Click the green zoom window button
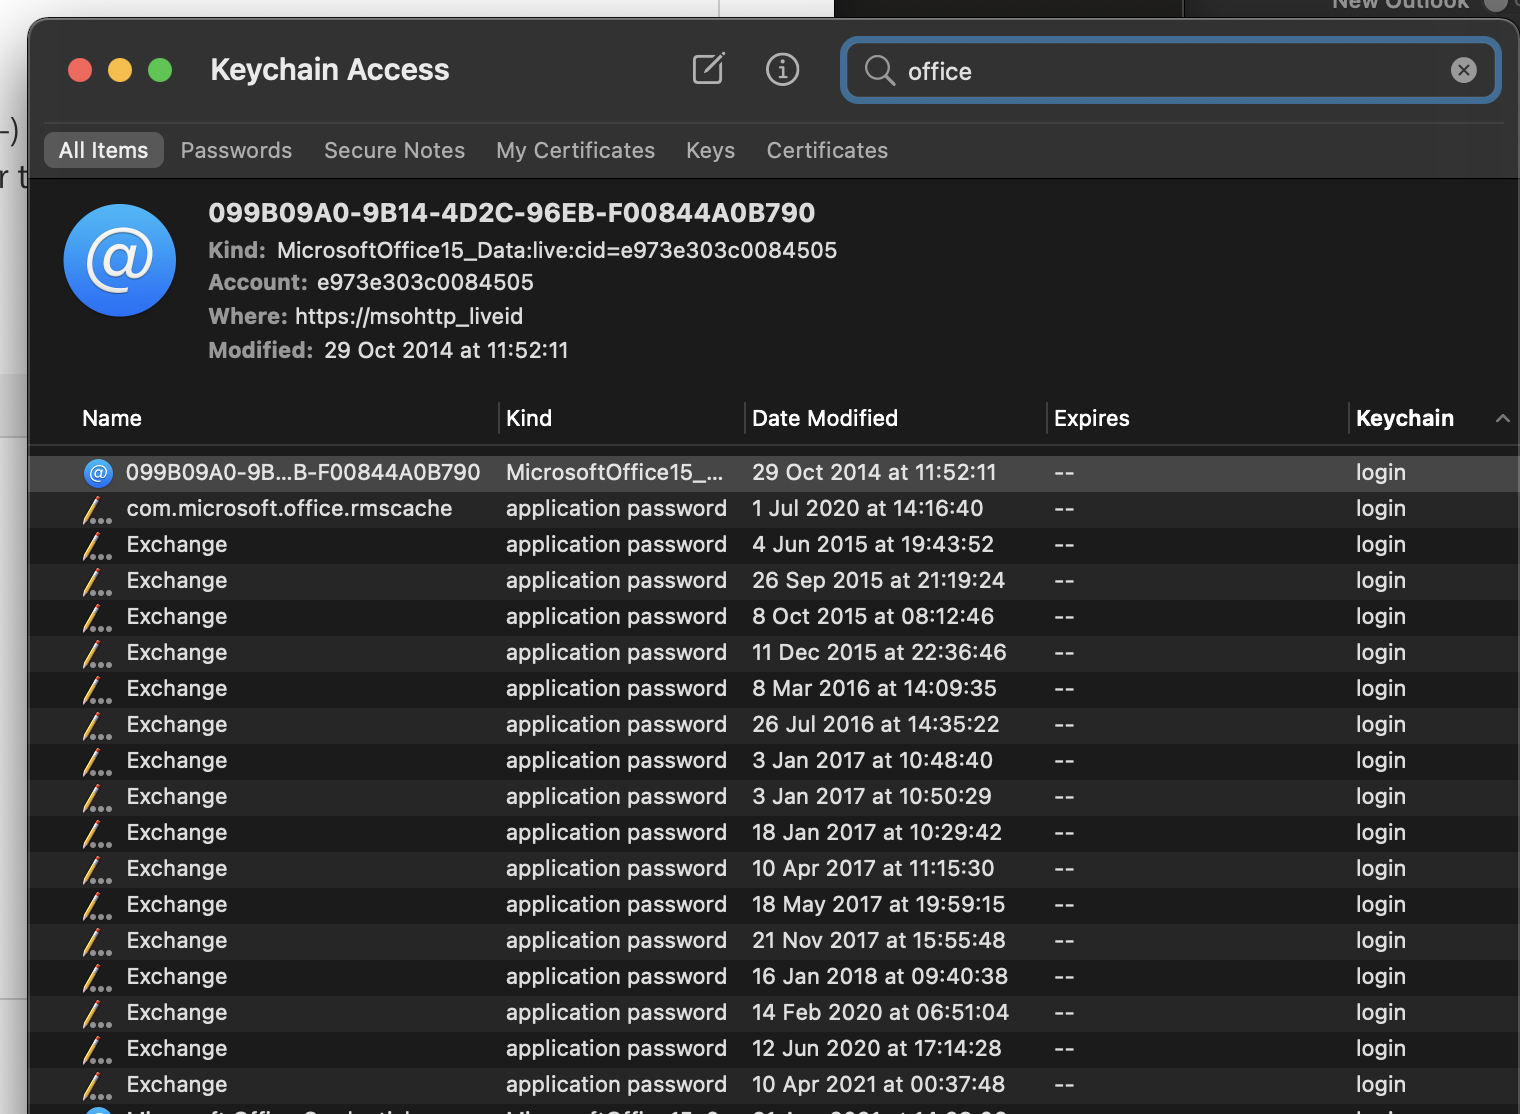Viewport: 1520px width, 1114px height. (160, 70)
